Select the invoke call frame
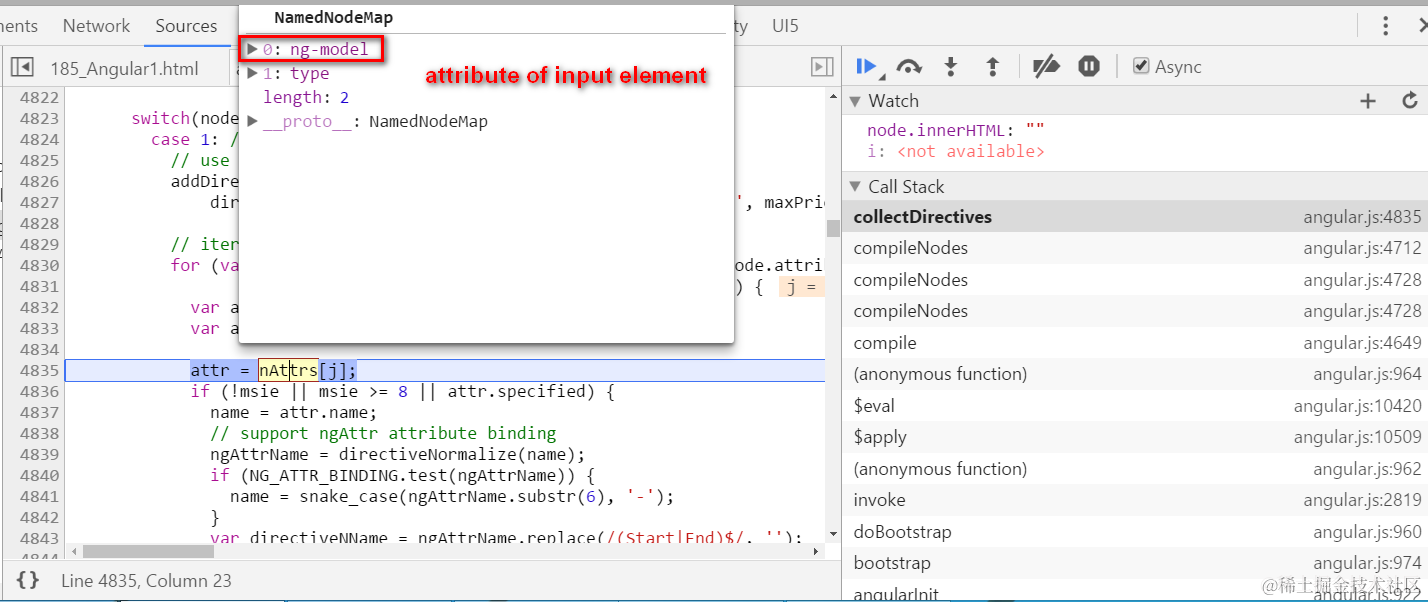 pyautogui.click(x=1137, y=500)
